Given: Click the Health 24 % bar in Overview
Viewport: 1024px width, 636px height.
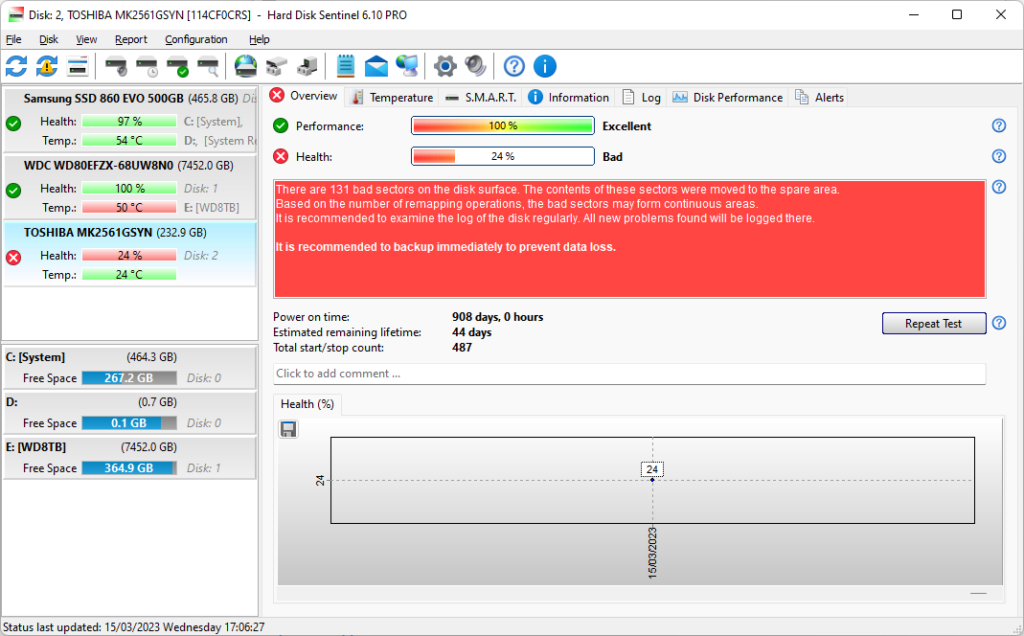Looking at the screenshot, I should pyautogui.click(x=503, y=156).
